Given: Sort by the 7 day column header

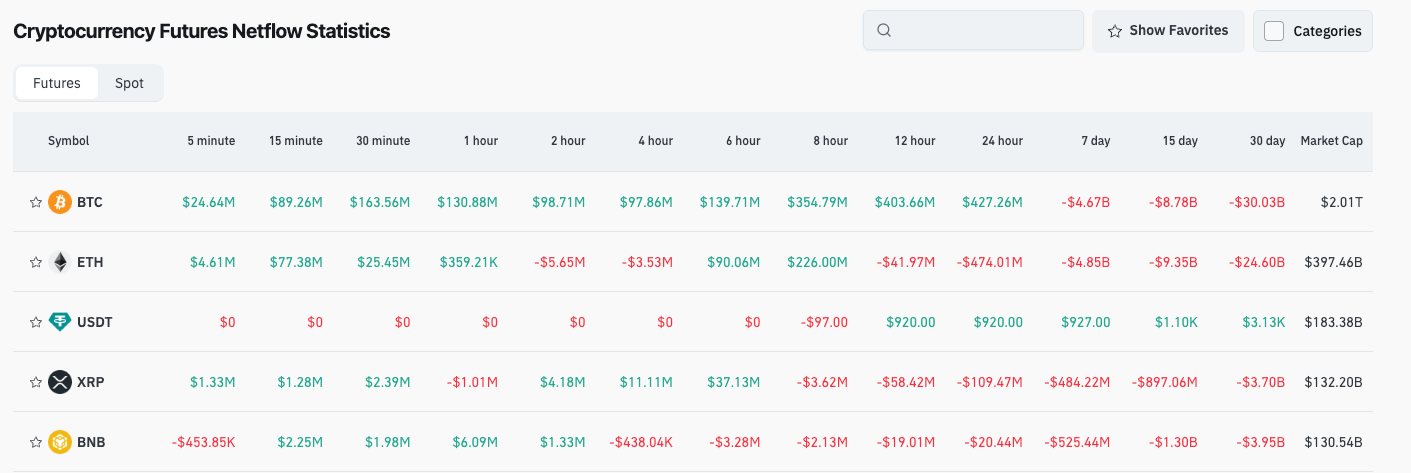Looking at the screenshot, I should 1096,141.
